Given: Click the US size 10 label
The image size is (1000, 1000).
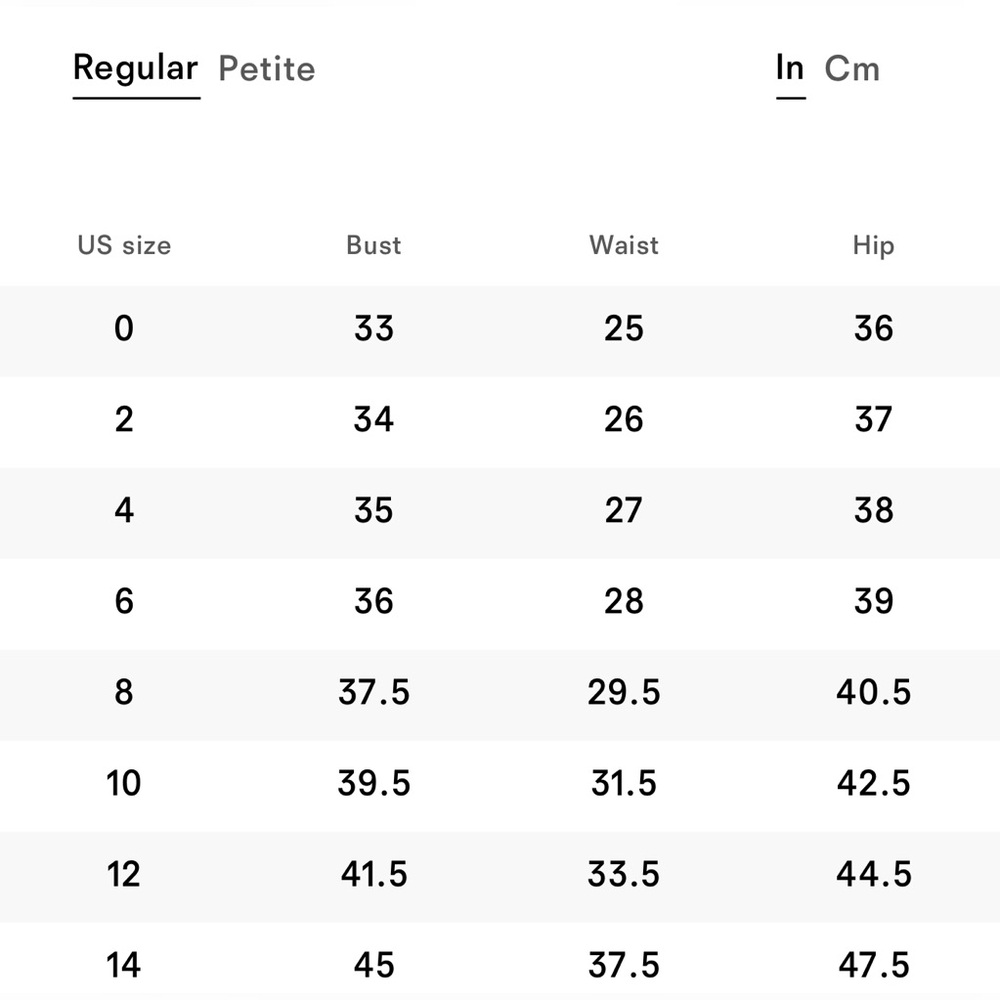Looking at the screenshot, I should tap(124, 784).
